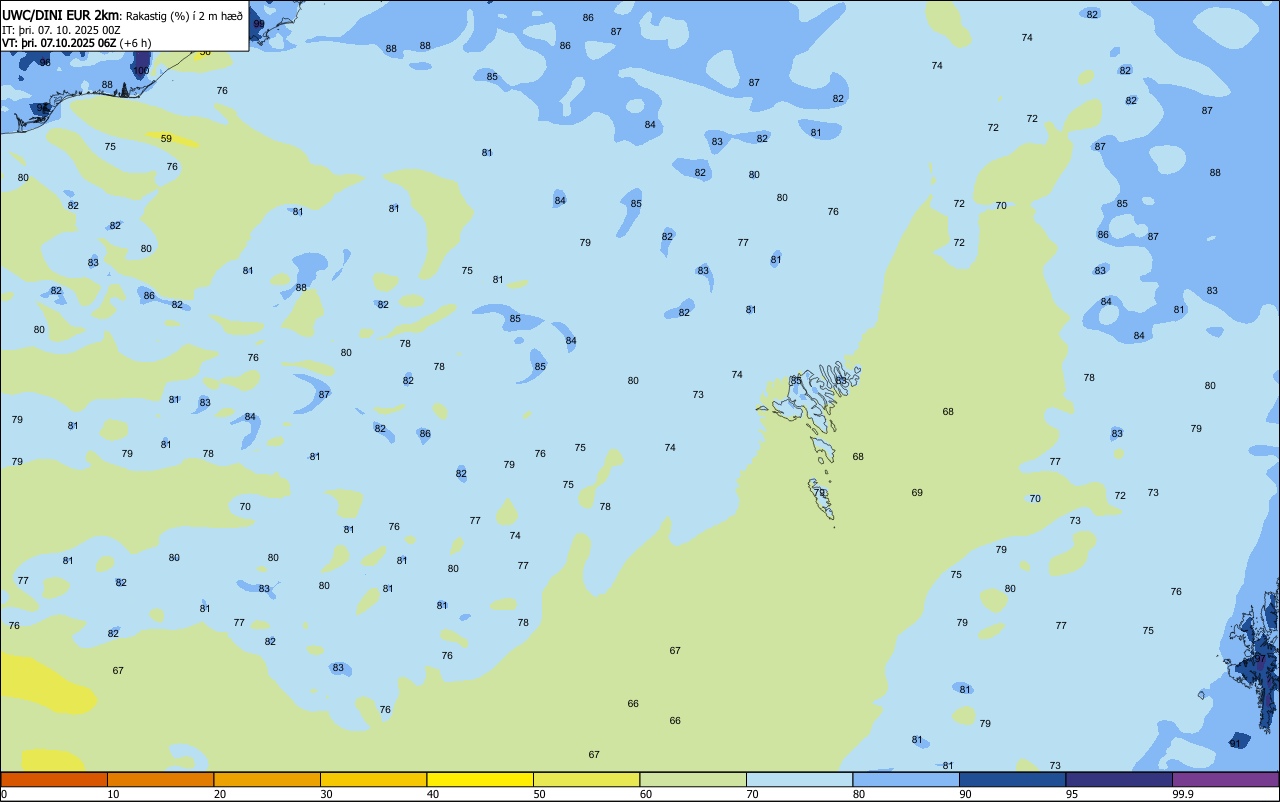Click the legend tick label "95"

(1072, 794)
